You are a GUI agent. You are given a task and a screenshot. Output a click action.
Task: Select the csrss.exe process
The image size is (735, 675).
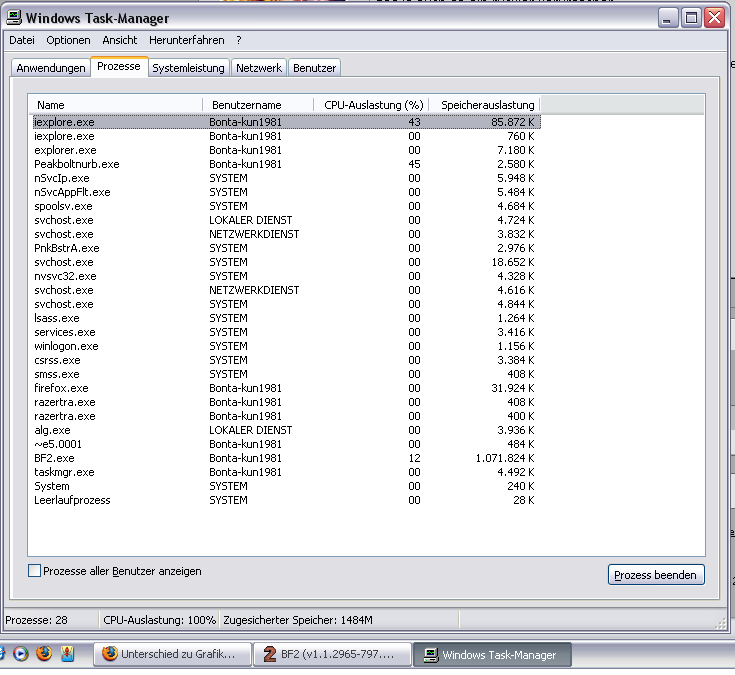pos(286,360)
